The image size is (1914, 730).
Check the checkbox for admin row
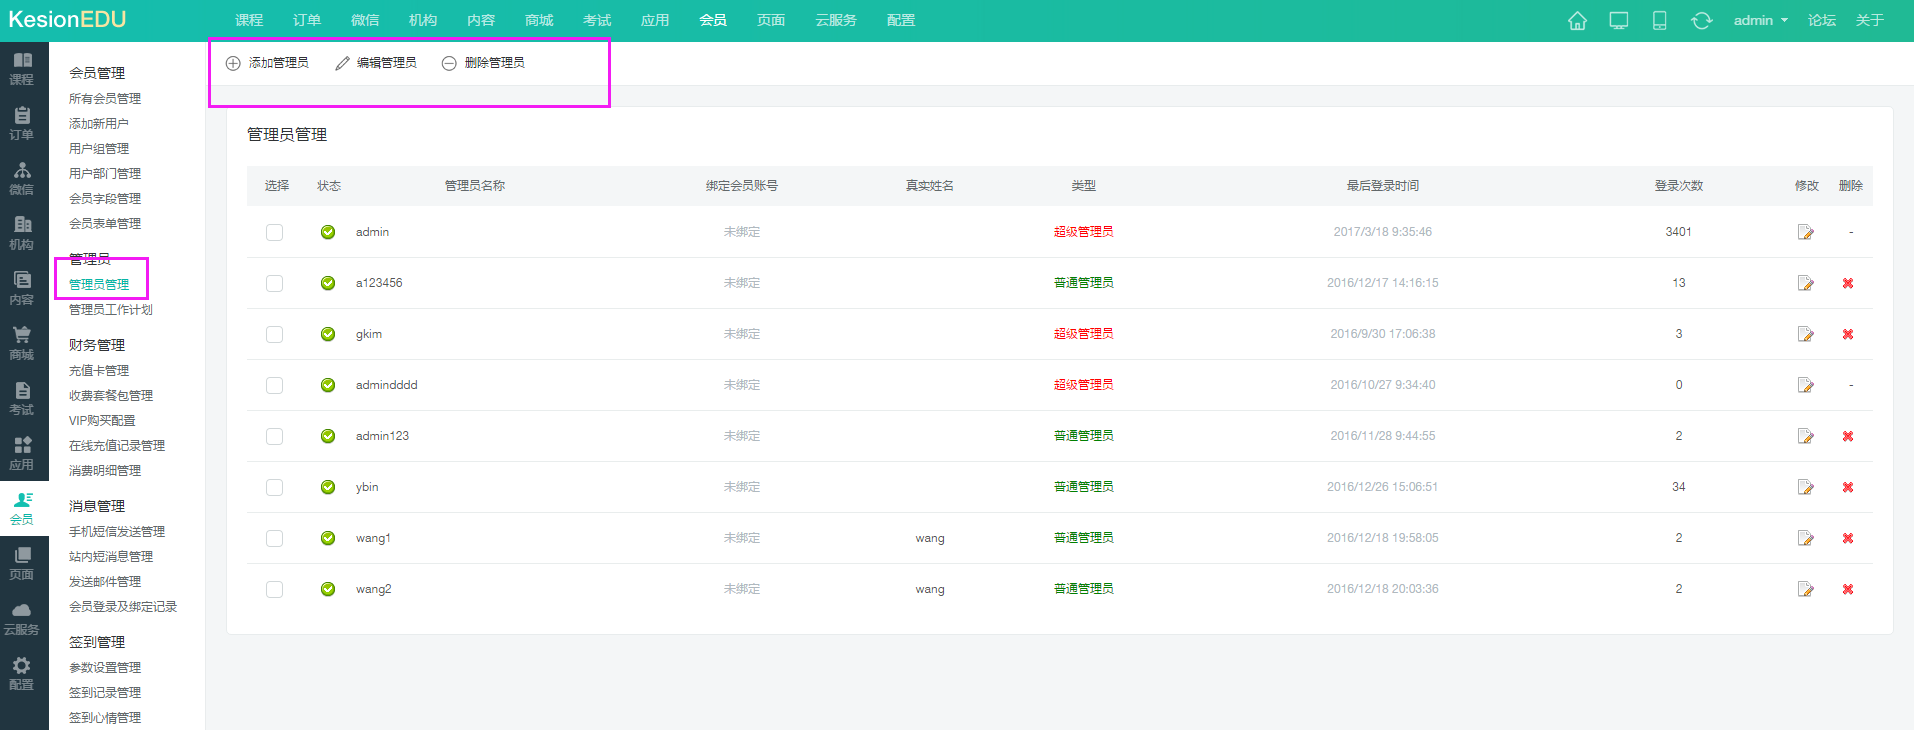[x=274, y=233]
